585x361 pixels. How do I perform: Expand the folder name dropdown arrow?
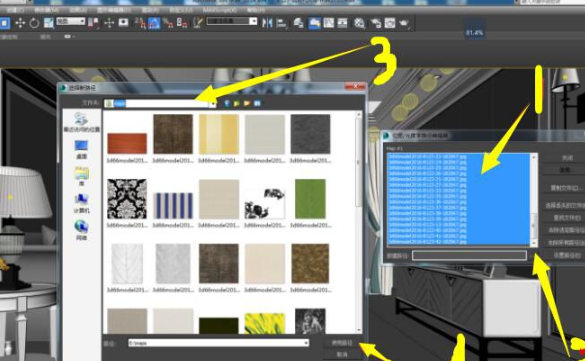[212, 104]
